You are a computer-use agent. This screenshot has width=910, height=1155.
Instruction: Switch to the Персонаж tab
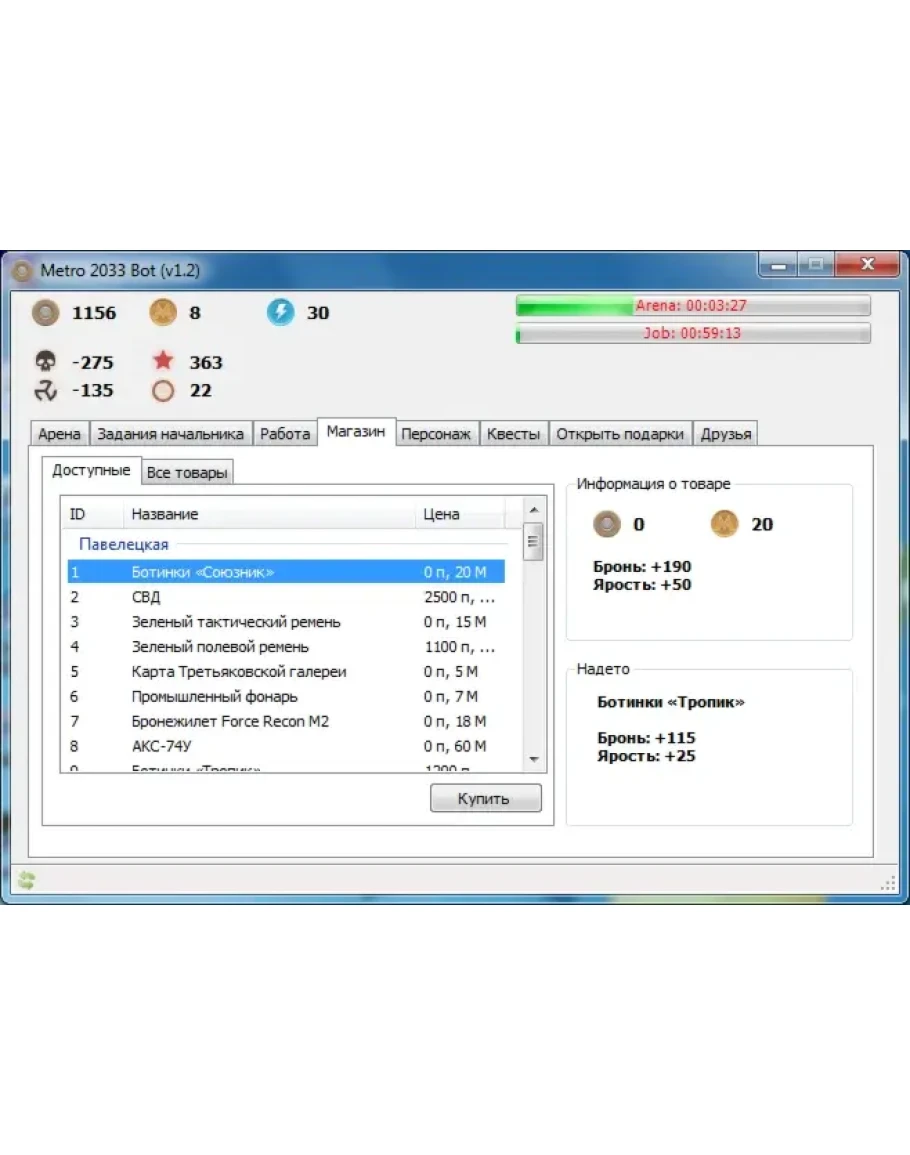pos(435,434)
